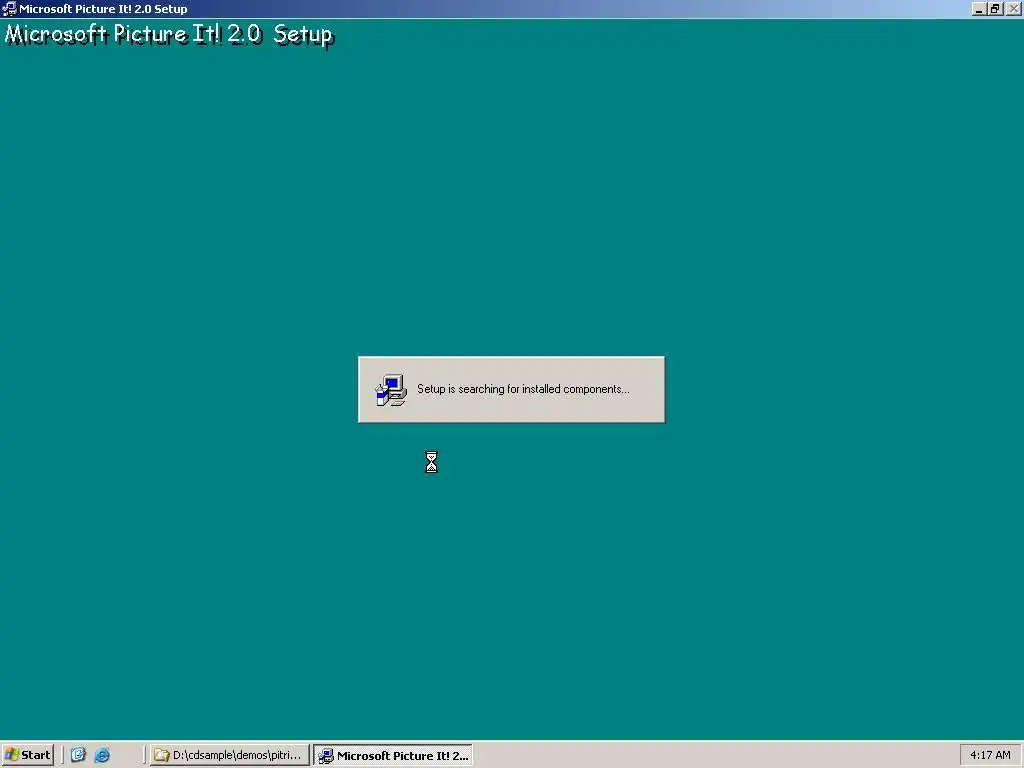
Task: Close the Picture It! 2.0 Setup window
Action: pos(1014,9)
